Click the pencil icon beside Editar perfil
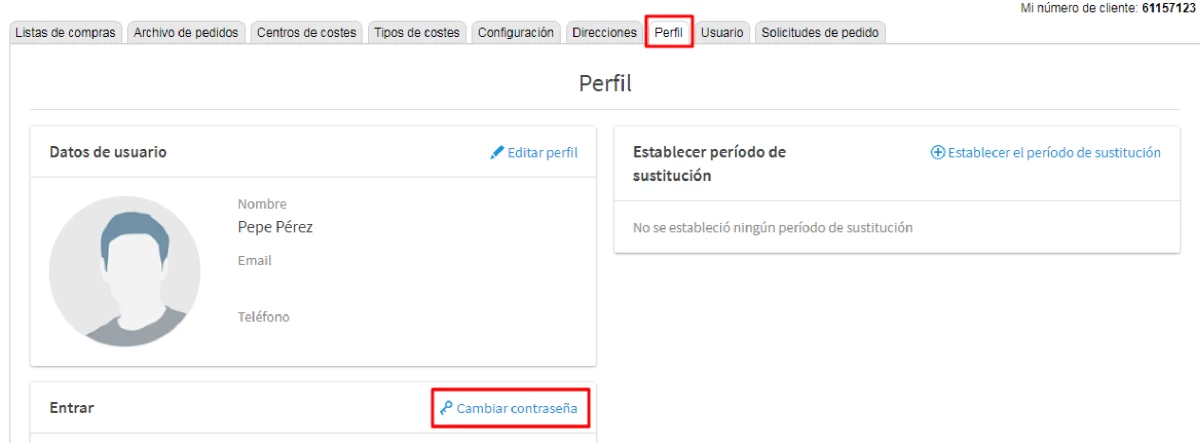This screenshot has height=443, width=1200. (x=497, y=153)
